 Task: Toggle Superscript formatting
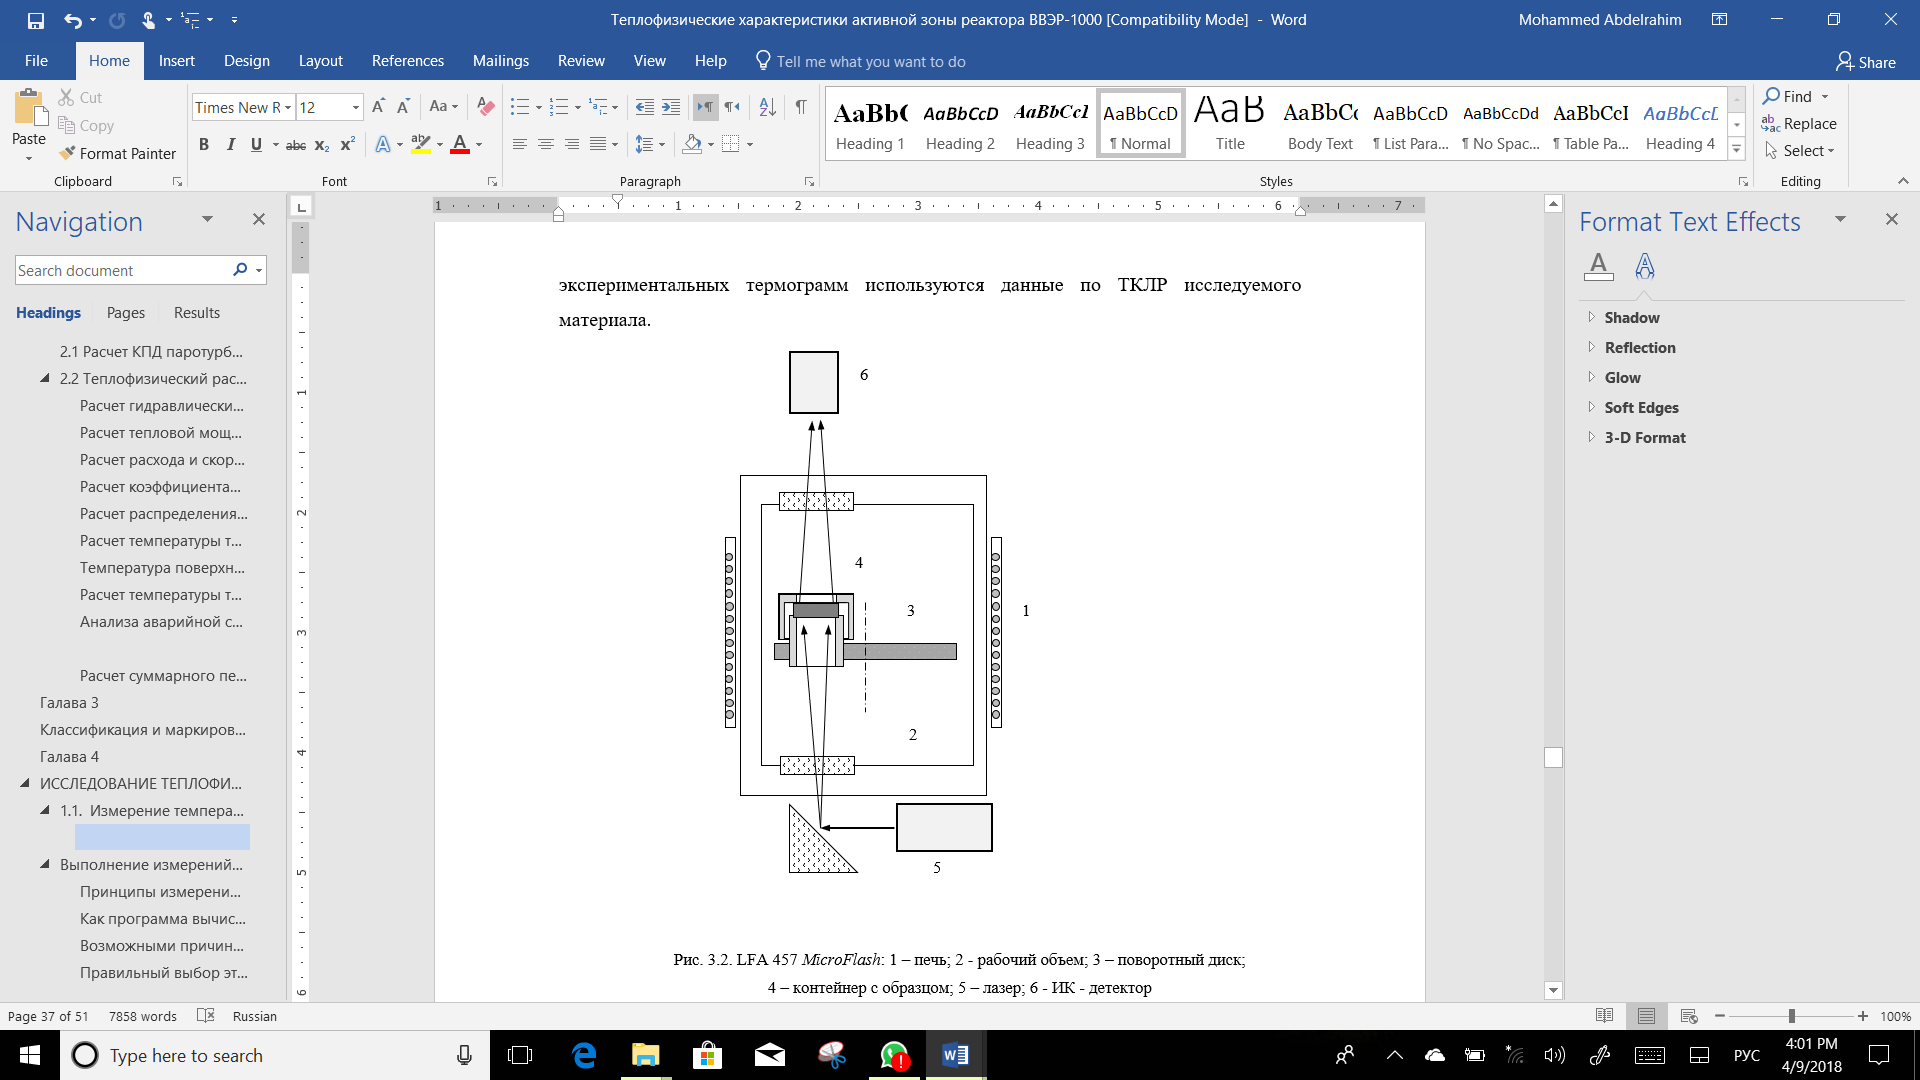(348, 145)
